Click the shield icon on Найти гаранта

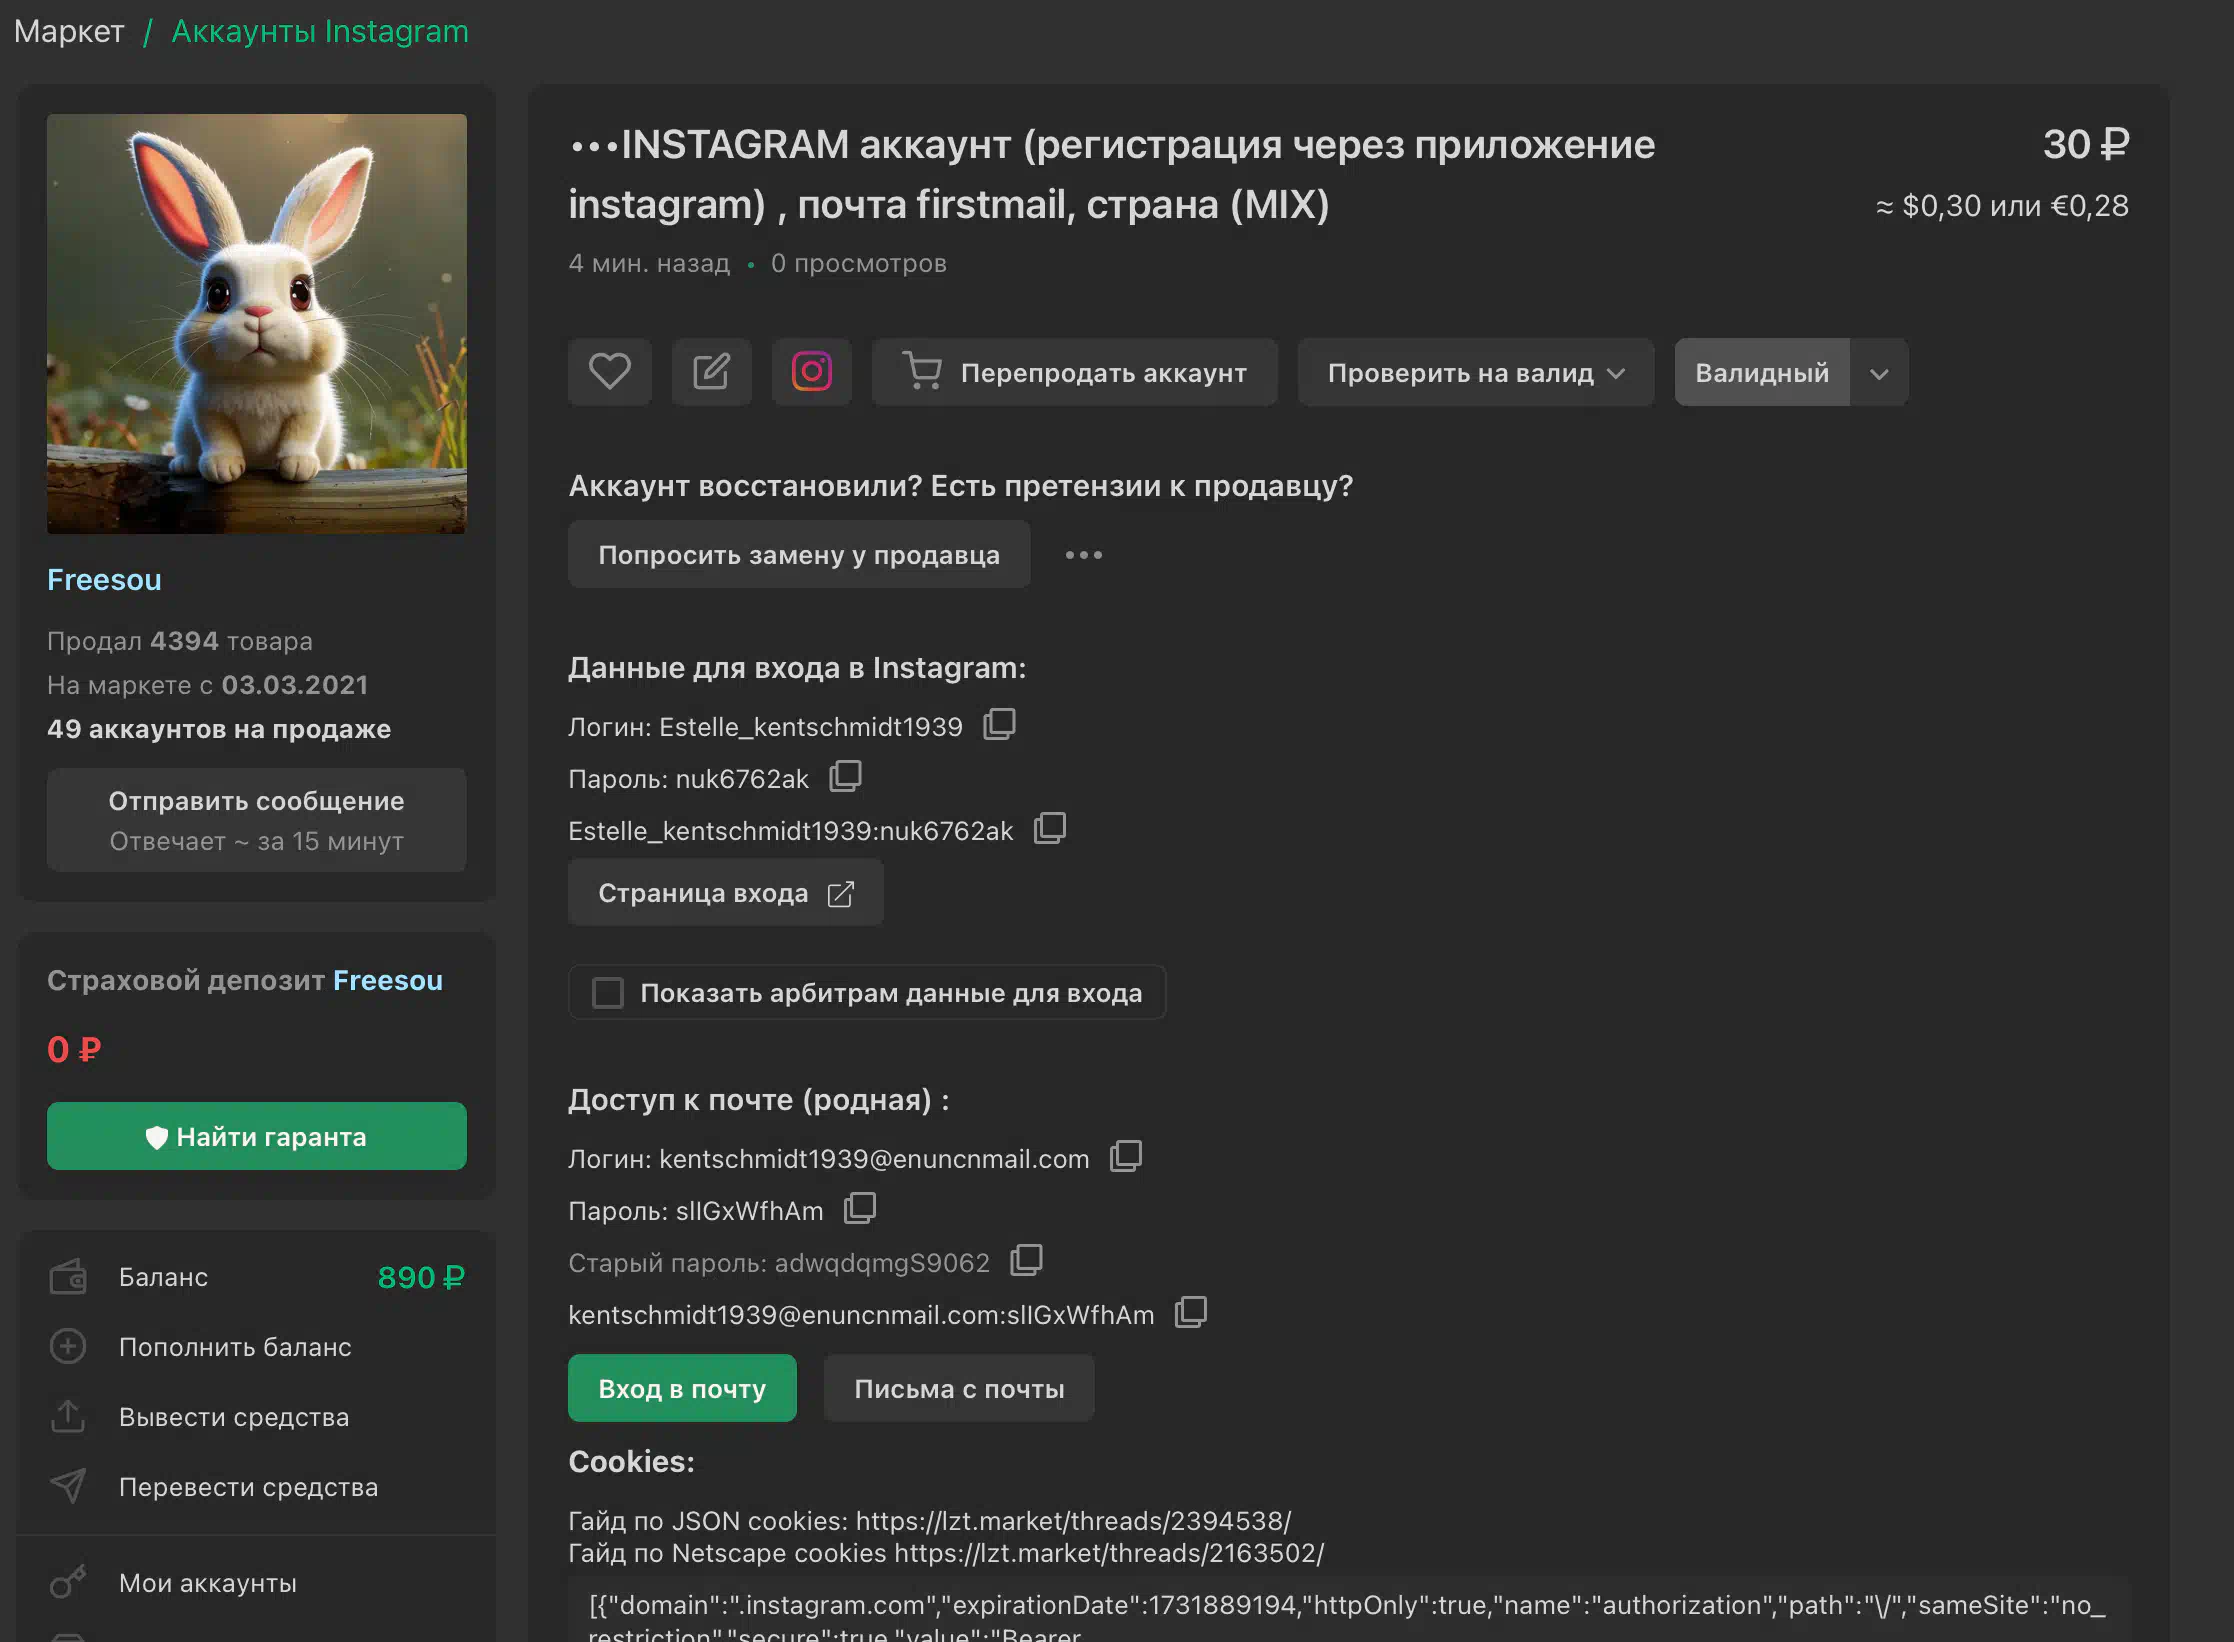(156, 1137)
